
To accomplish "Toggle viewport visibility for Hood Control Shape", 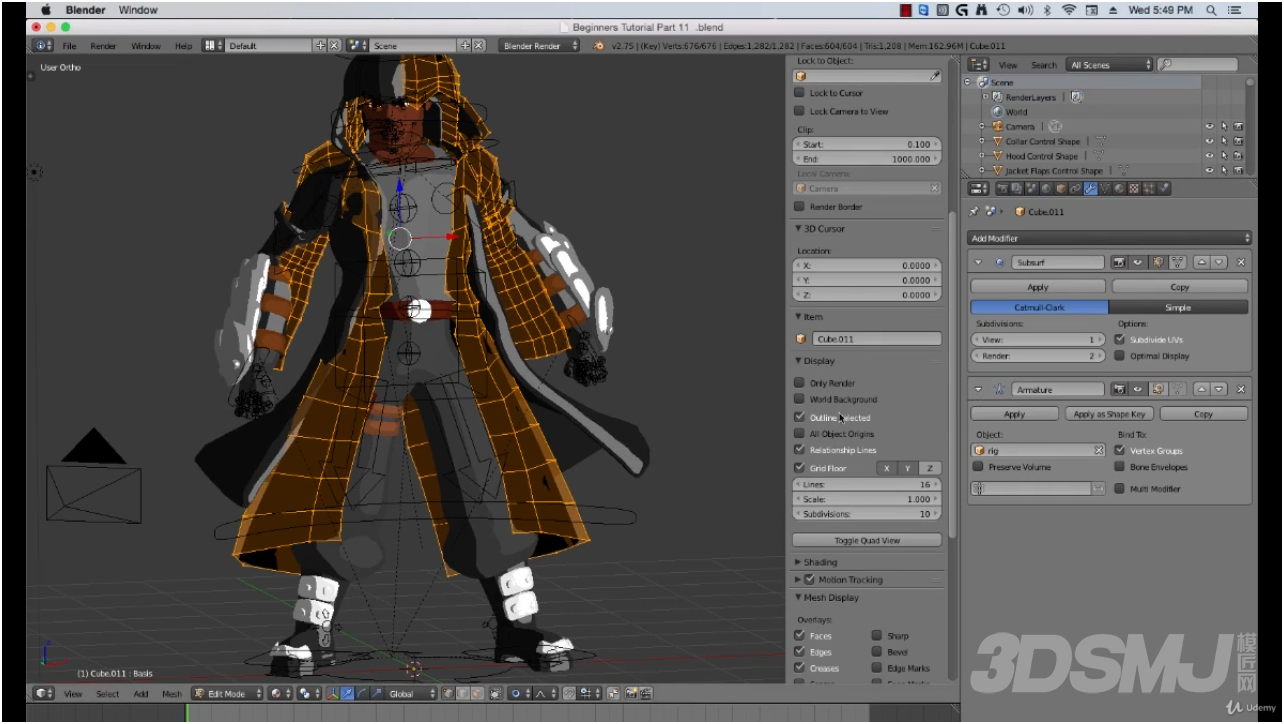I will [1209, 156].
